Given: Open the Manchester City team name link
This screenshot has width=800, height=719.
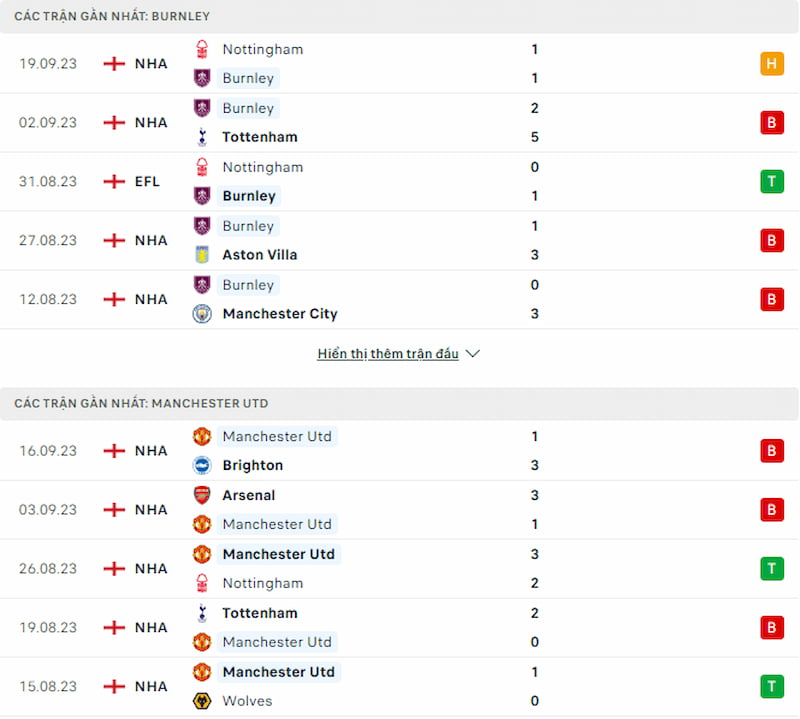Looking at the screenshot, I should pyautogui.click(x=280, y=313).
